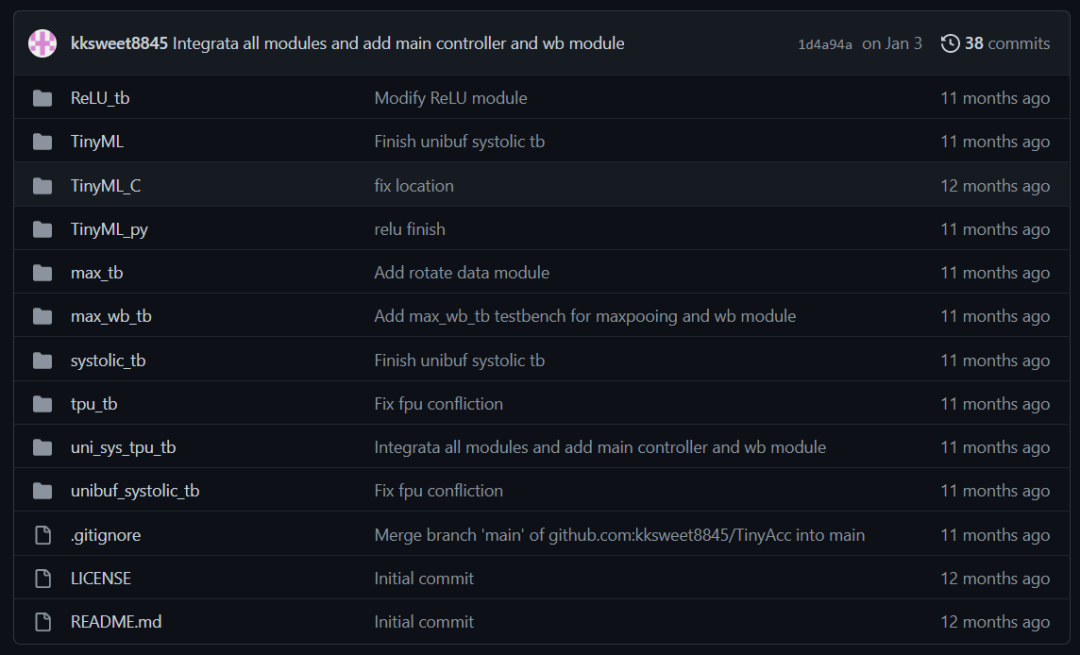
Task: Open commit hash 1d4a94a
Action: 825,44
